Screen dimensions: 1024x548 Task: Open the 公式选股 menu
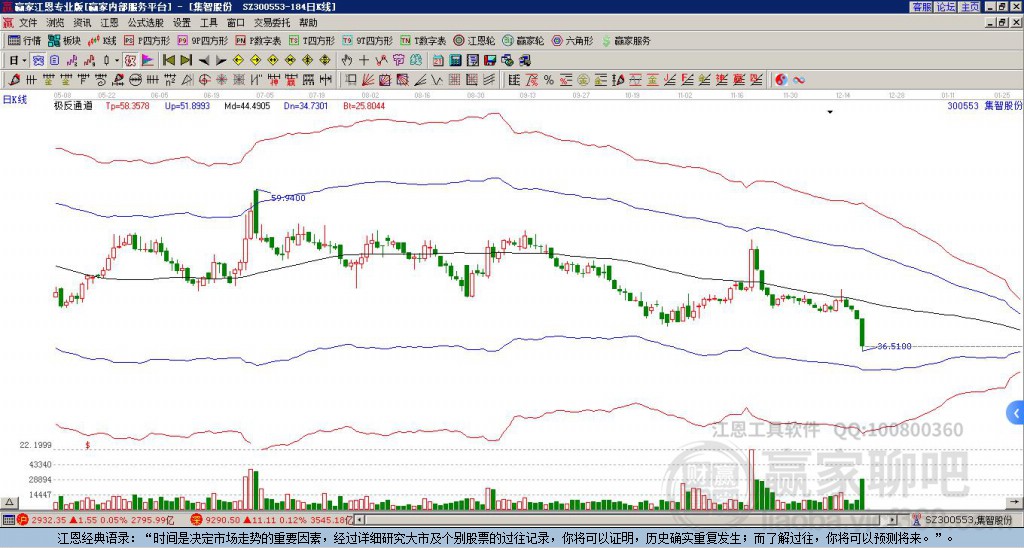click(x=145, y=23)
